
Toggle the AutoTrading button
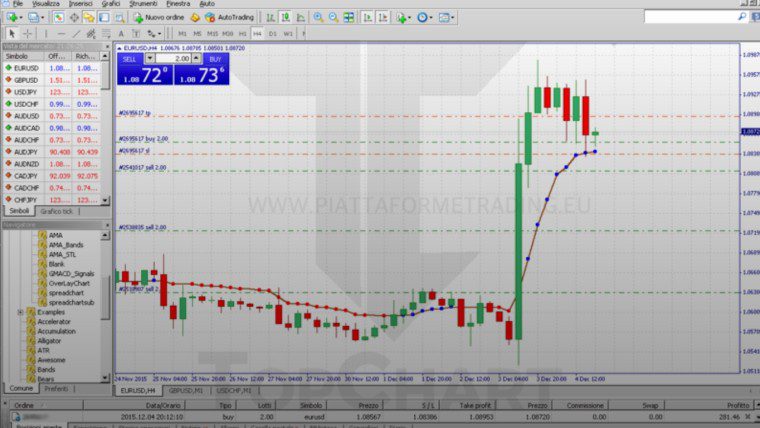point(230,18)
